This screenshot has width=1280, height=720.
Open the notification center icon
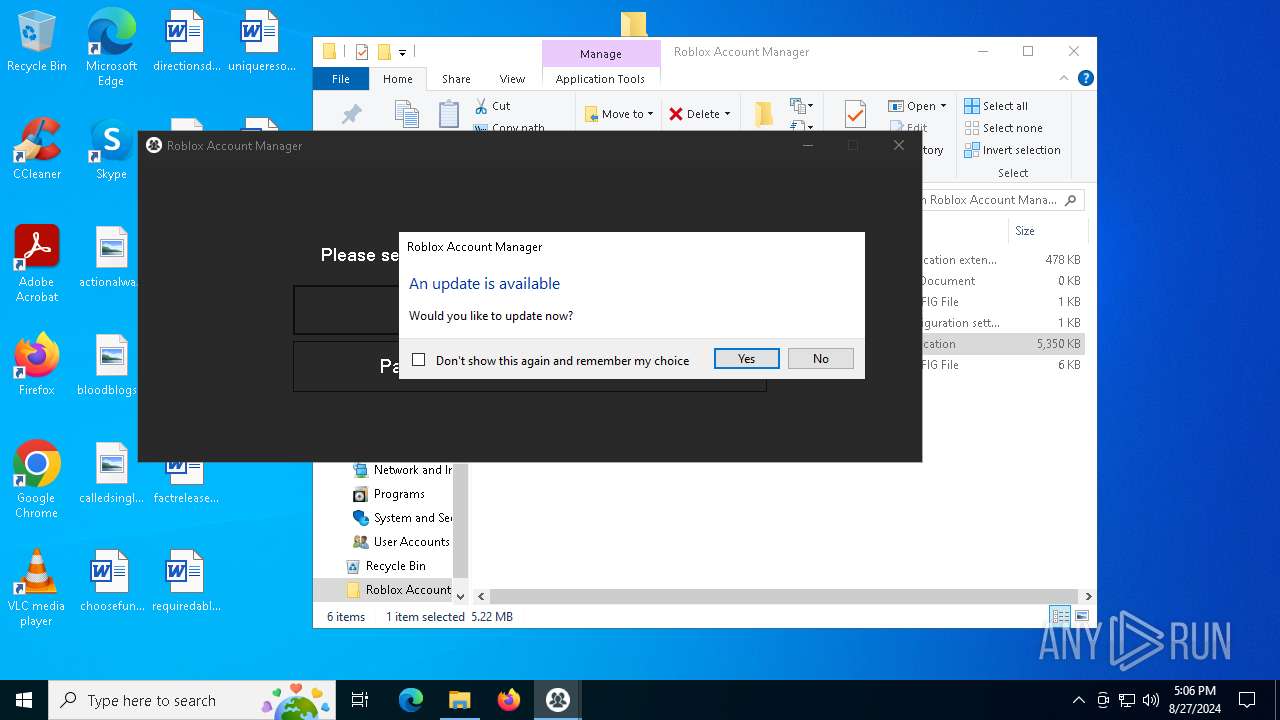click(x=1247, y=700)
